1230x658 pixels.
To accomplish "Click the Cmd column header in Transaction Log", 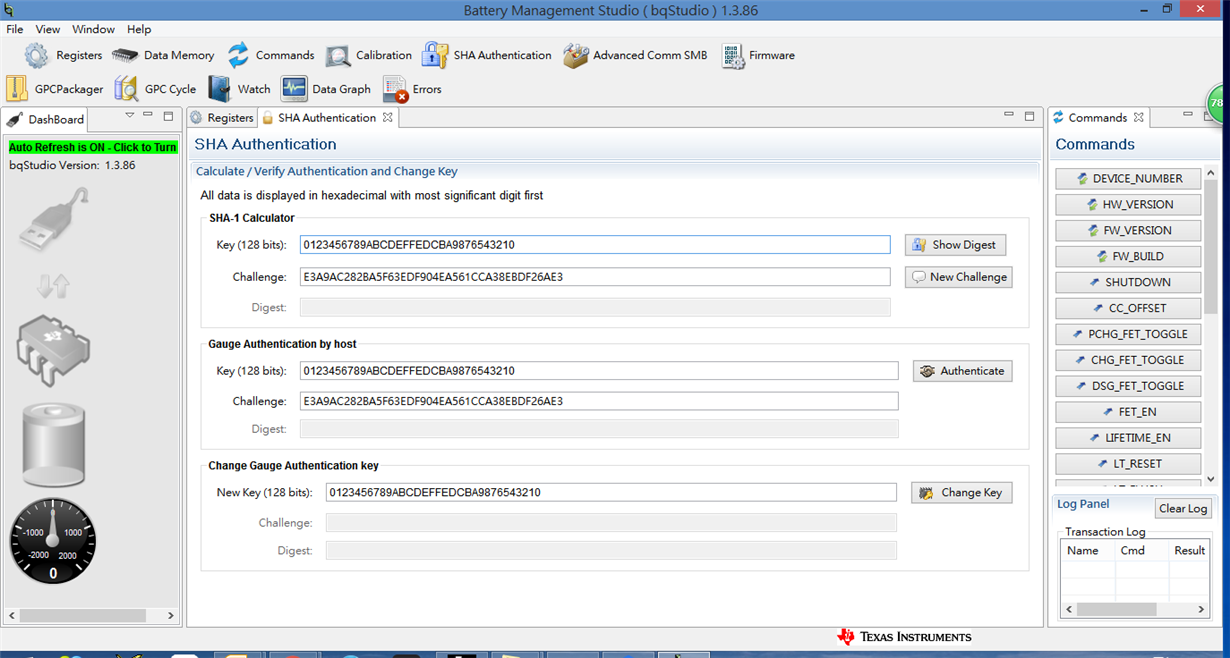I will point(1142,551).
